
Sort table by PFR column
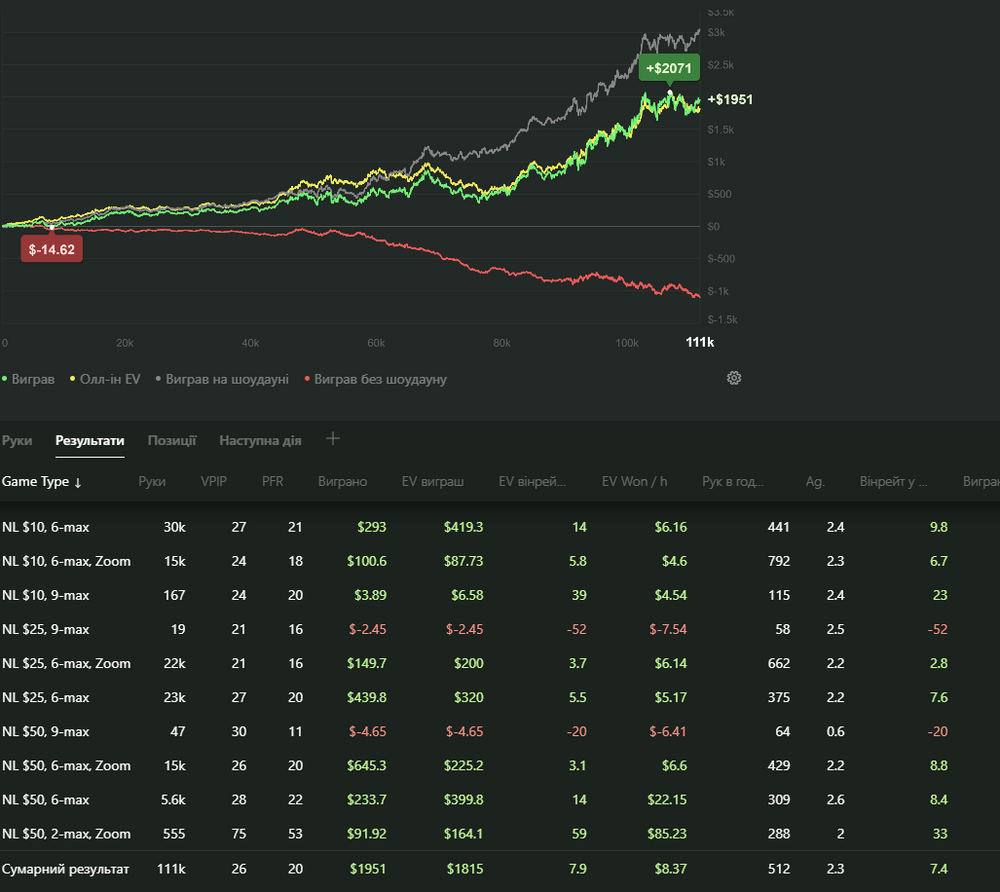(272, 482)
